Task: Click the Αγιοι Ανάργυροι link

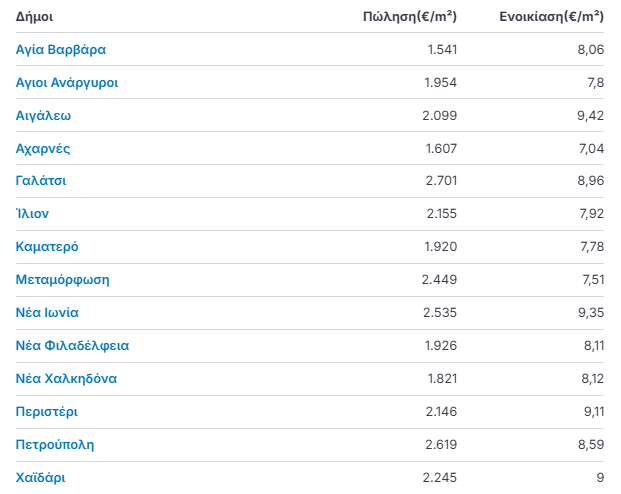Action: (67, 82)
